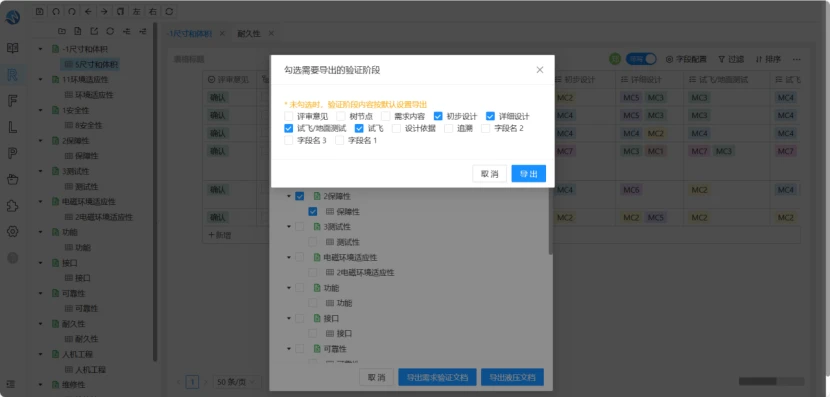Click the refresh icon right of 右 button
The height and width of the screenshot is (397, 830).
169,11
